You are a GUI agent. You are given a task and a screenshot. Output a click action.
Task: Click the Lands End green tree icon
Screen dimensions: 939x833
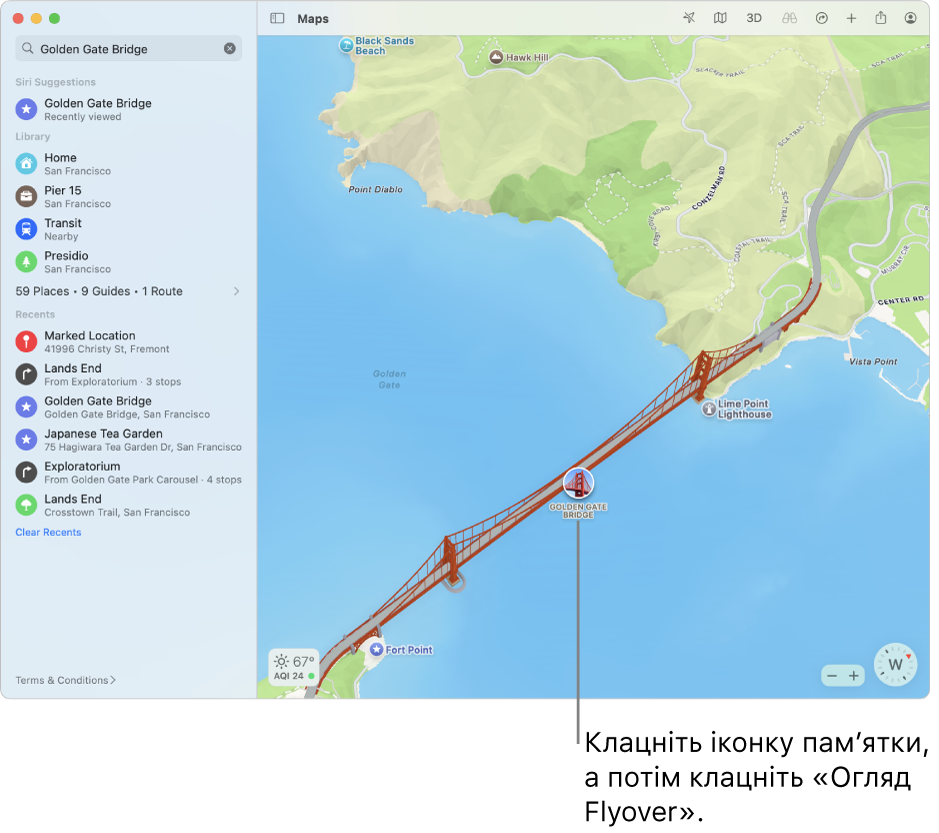click(x=26, y=505)
